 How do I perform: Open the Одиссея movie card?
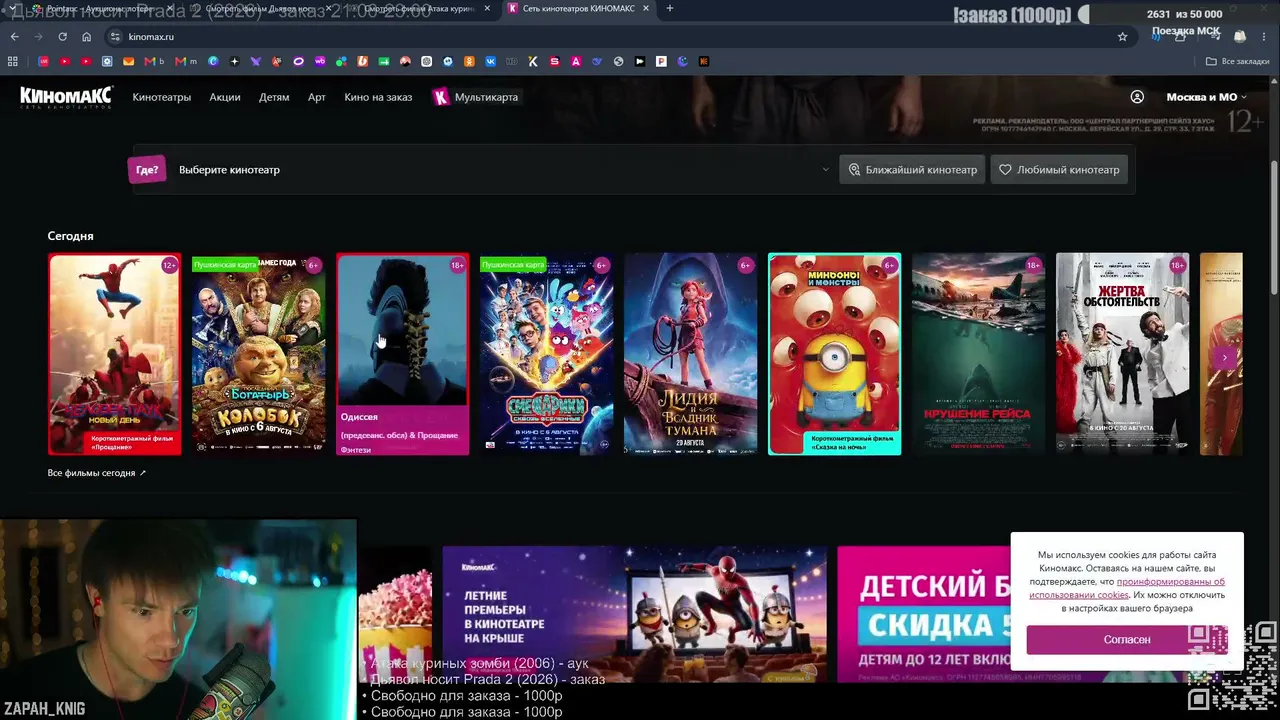point(403,354)
